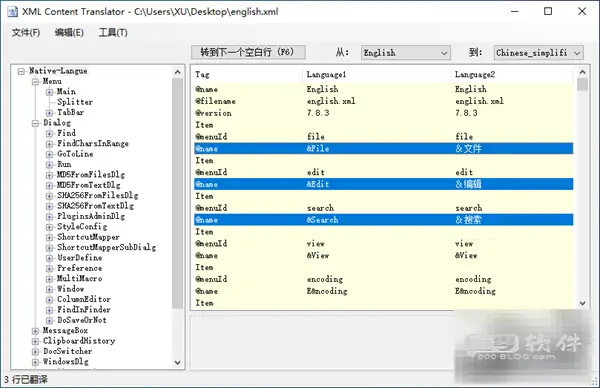Expand the DocSwitcher tree node
The image size is (600, 388).
click(x=36, y=351)
